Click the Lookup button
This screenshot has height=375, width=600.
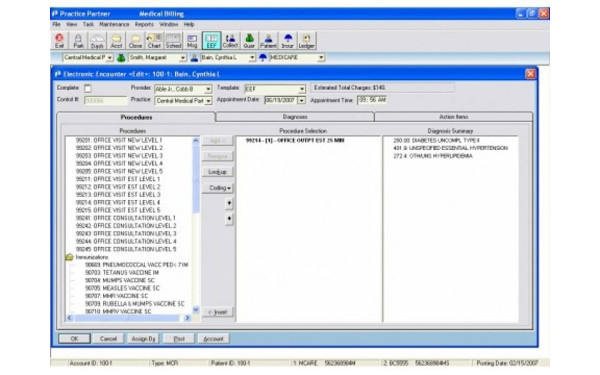click(x=217, y=172)
